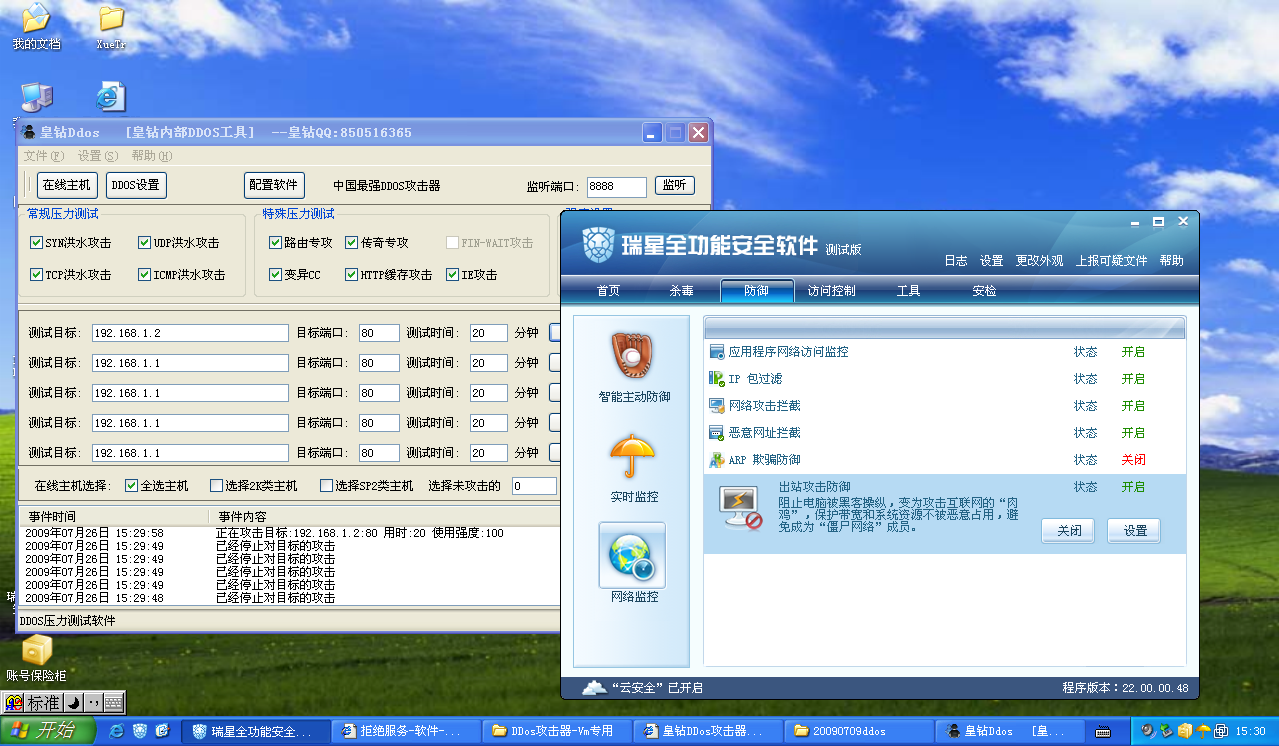Click the 测试目标 field with 192.168.1.2
The width and height of the screenshot is (1279, 746).
[x=190, y=333]
